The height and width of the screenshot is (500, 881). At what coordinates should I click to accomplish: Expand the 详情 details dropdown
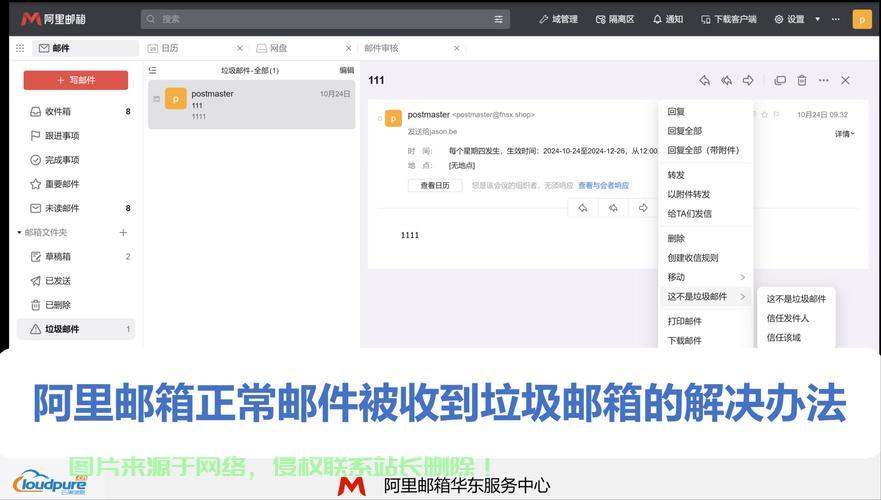click(844, 134)
